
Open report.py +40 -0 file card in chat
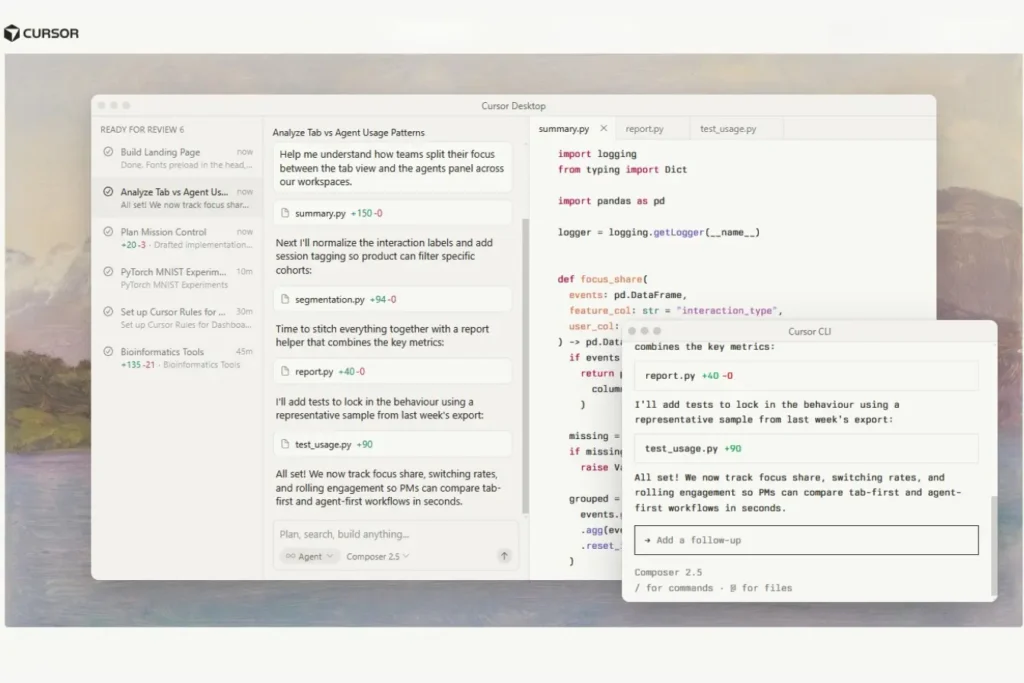392,371
